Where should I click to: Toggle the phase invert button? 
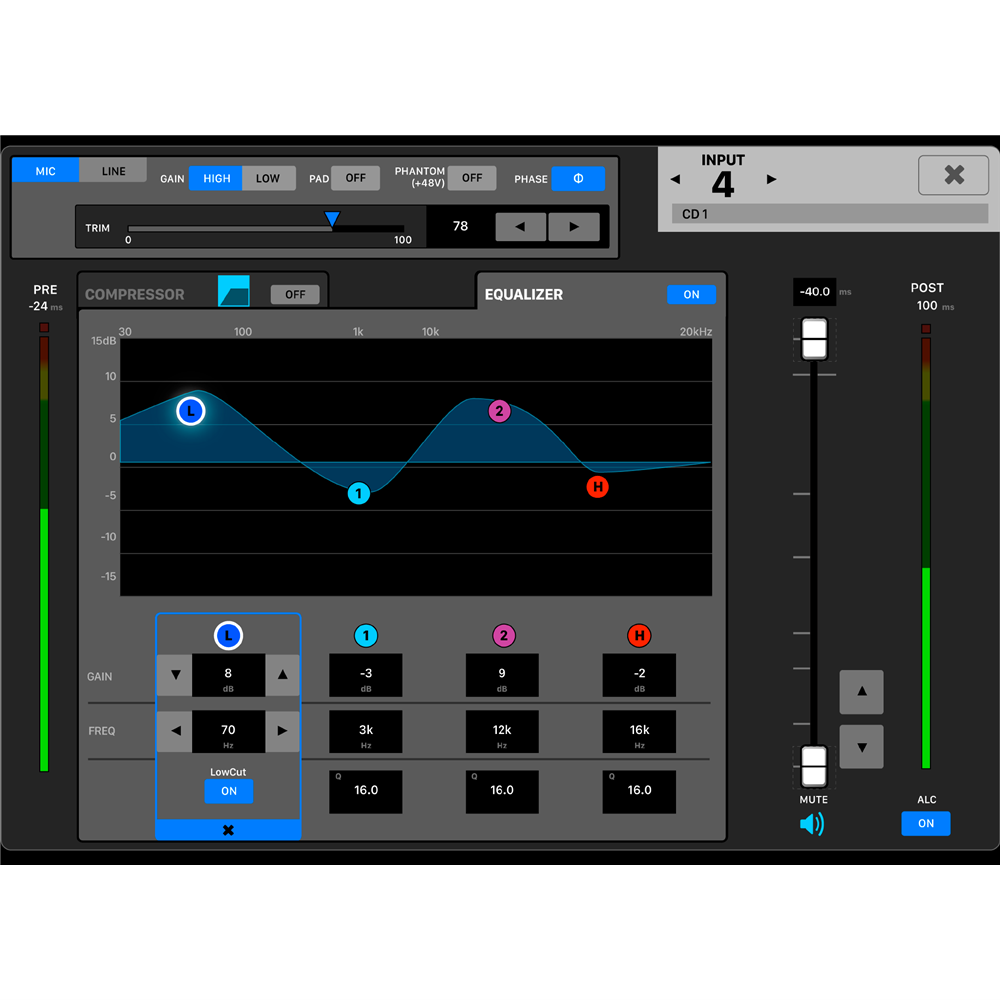point(578,179)
